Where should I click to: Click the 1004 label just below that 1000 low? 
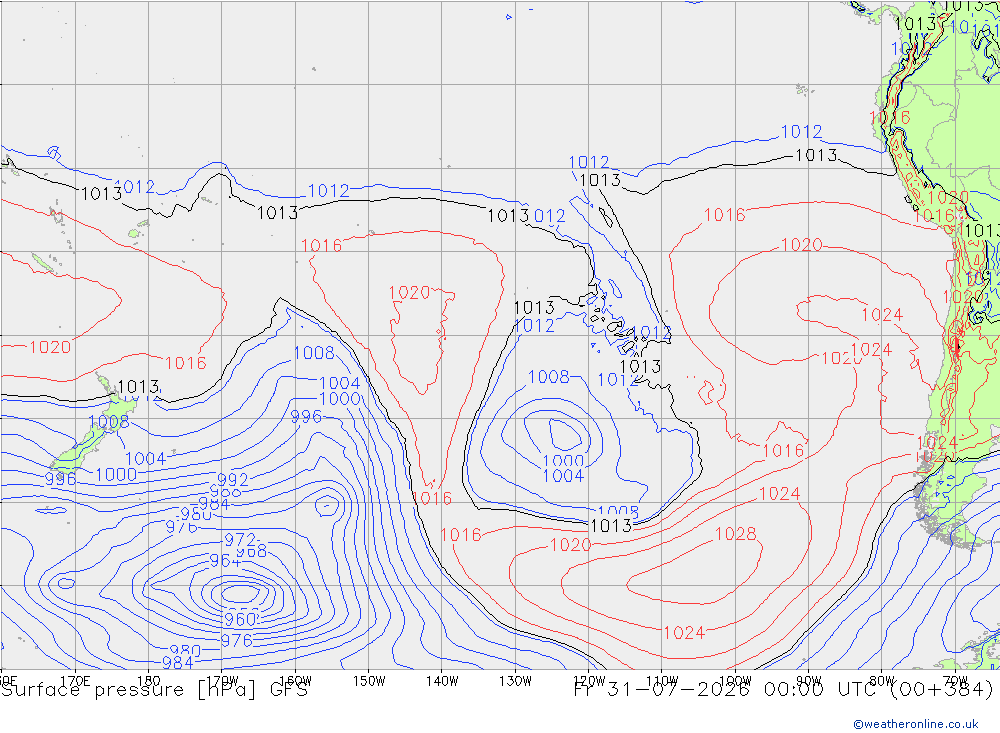(563, 476)
